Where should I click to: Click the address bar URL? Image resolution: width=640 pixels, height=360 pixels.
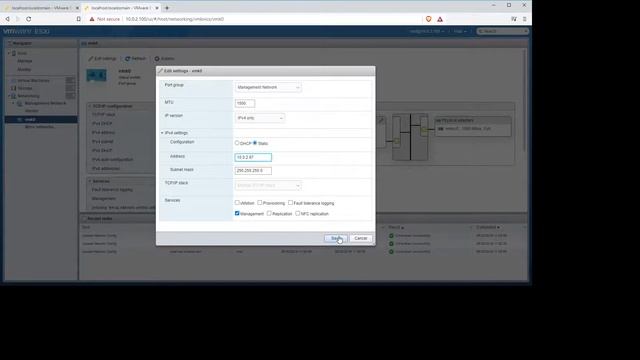tap(175, 19)
